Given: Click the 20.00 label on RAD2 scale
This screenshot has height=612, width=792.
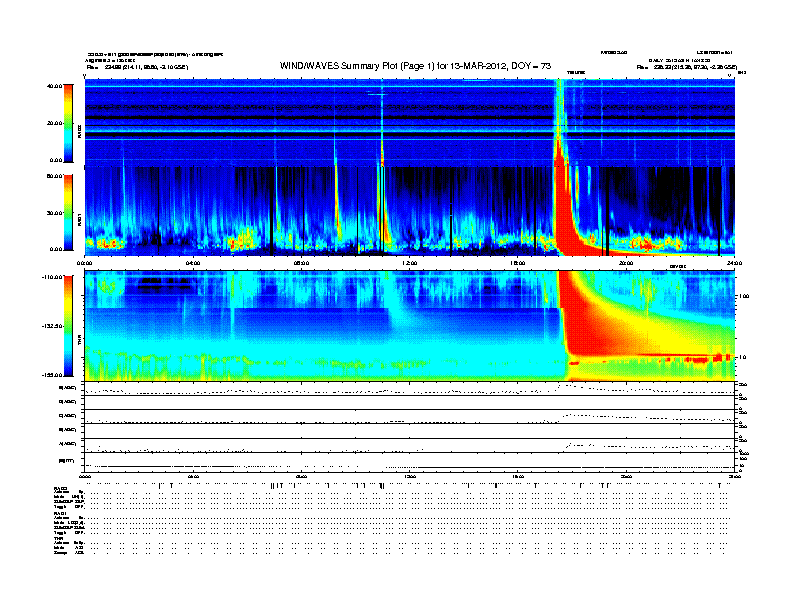Looking at the screenshot, I should tap(55, 123).
